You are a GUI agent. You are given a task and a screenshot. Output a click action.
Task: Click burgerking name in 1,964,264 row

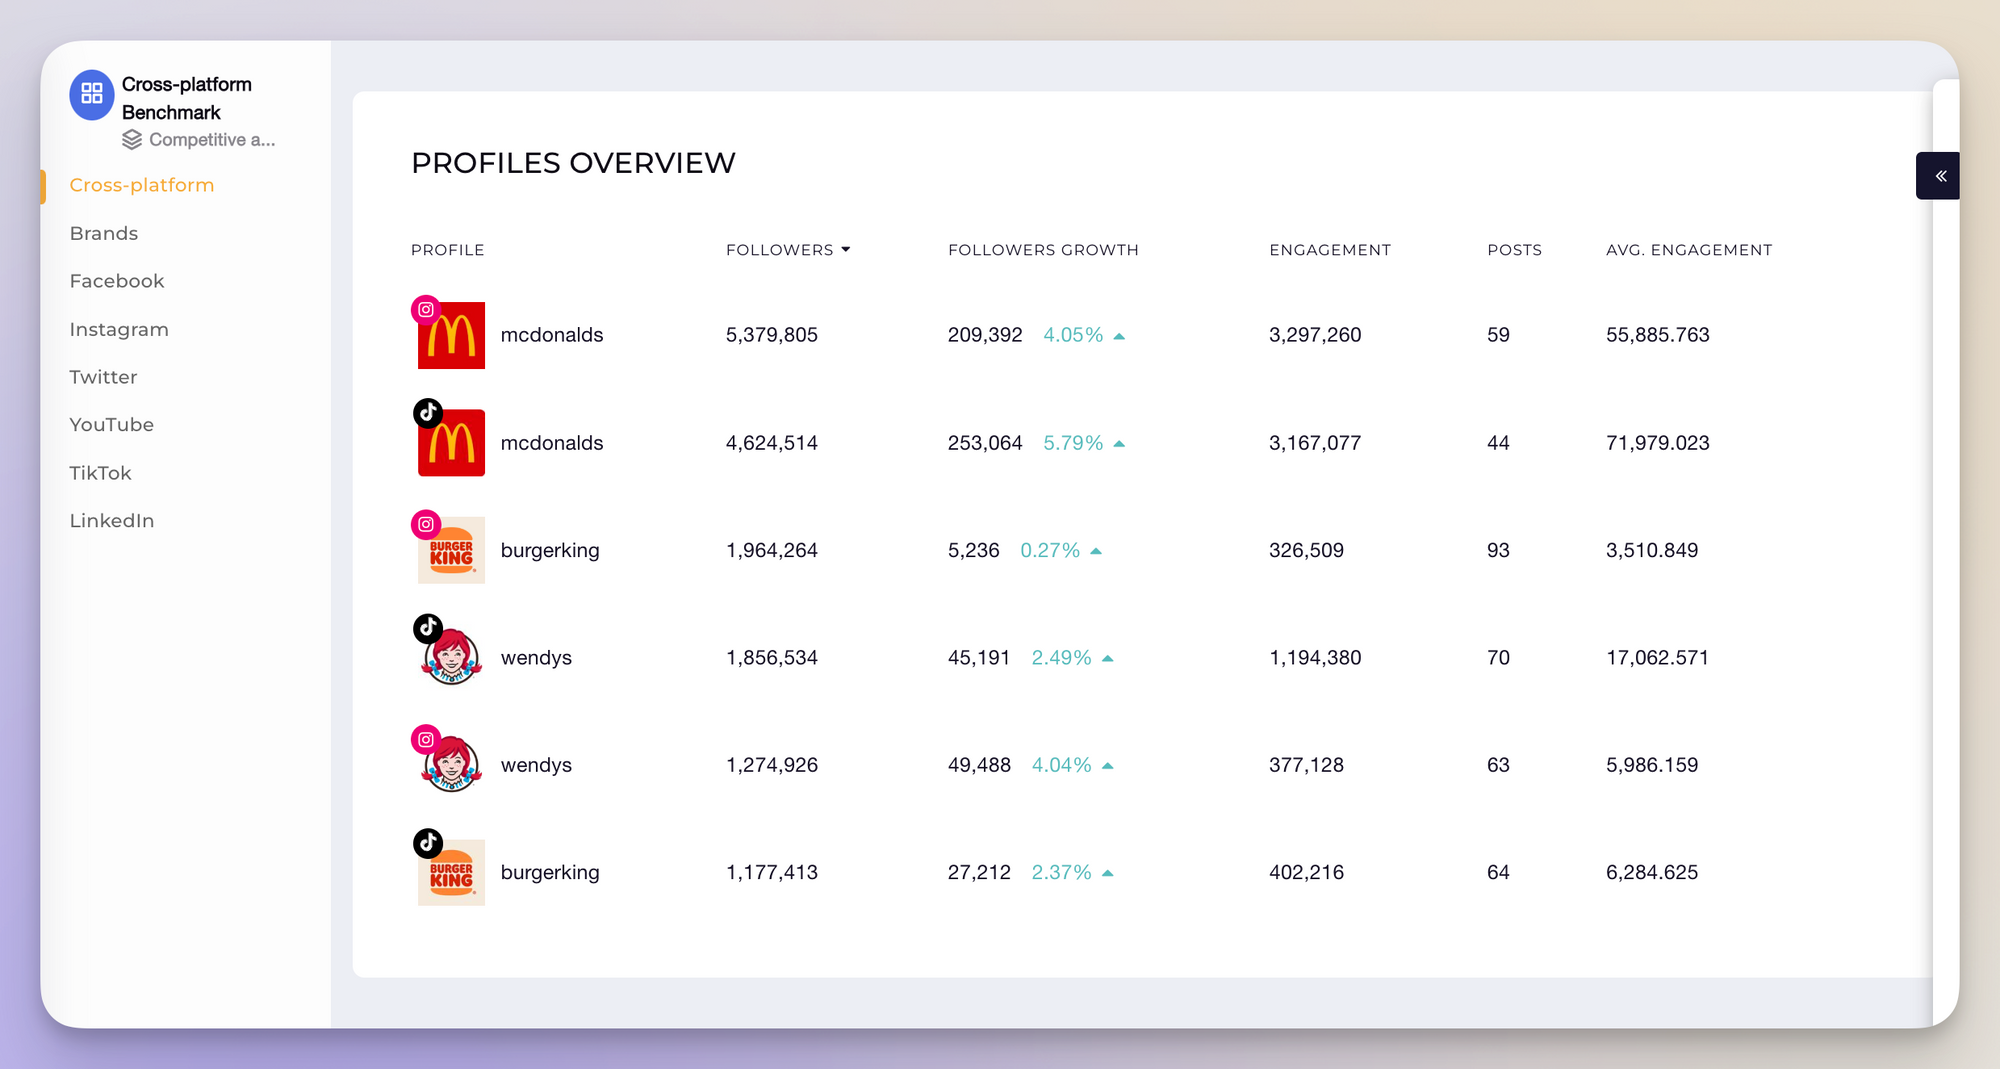tap(550, 551)
